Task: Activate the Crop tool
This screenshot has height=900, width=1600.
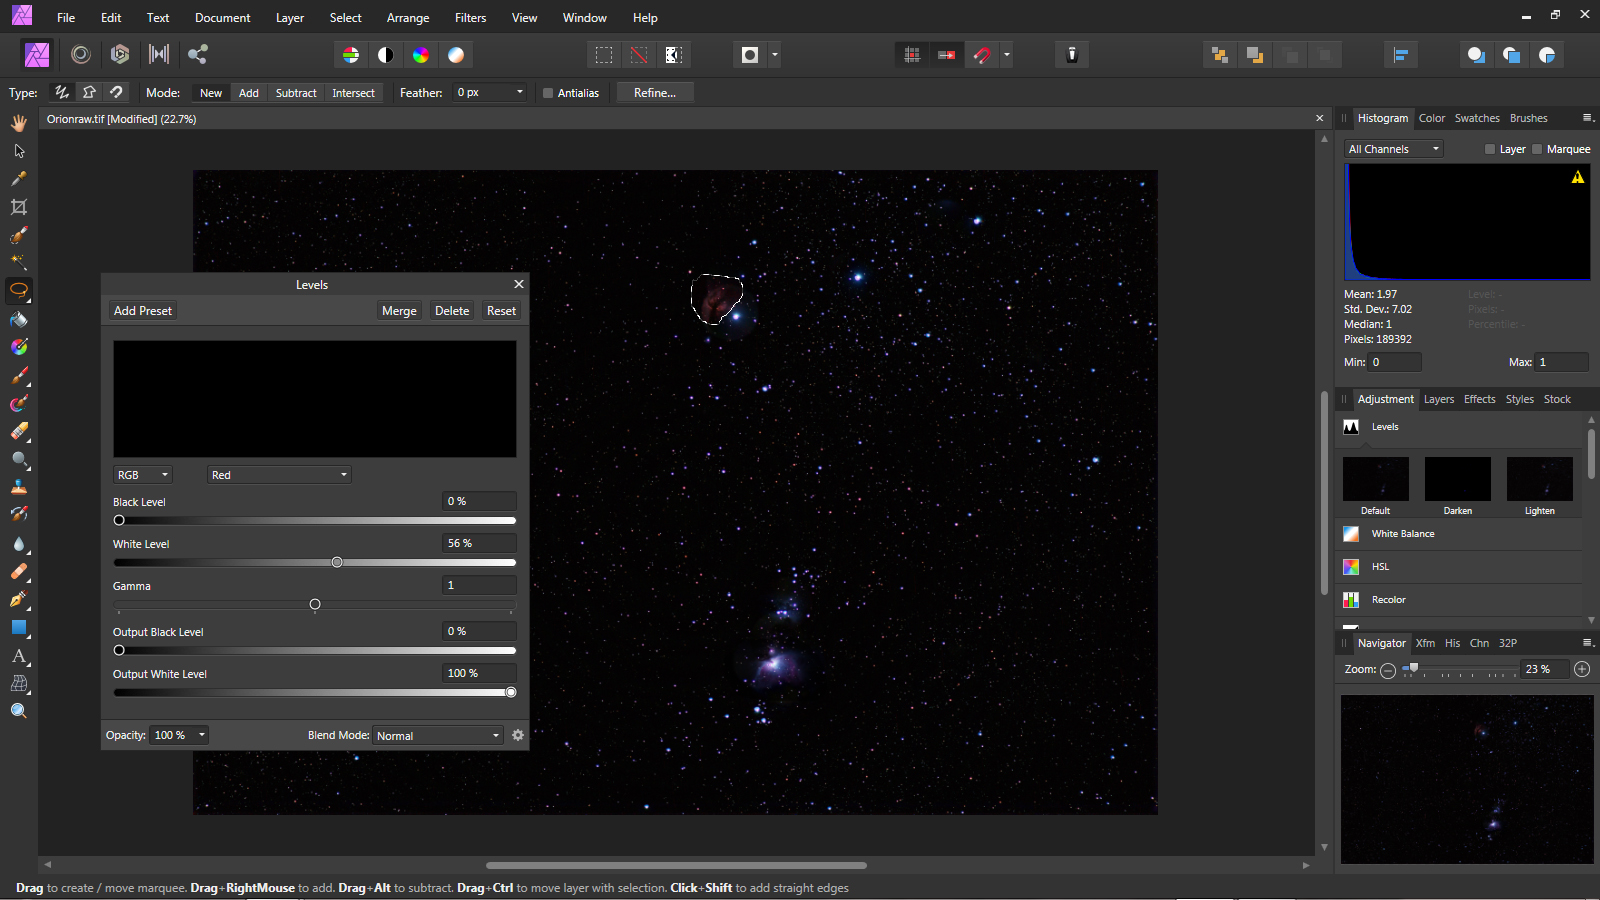Action: pos(18,207)
